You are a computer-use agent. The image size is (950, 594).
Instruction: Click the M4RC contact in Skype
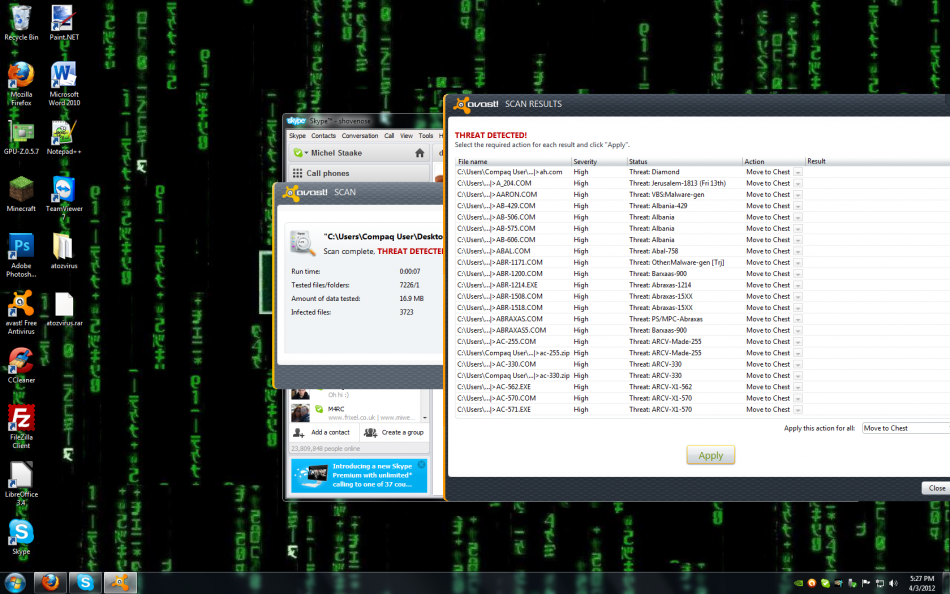point(354,413)
